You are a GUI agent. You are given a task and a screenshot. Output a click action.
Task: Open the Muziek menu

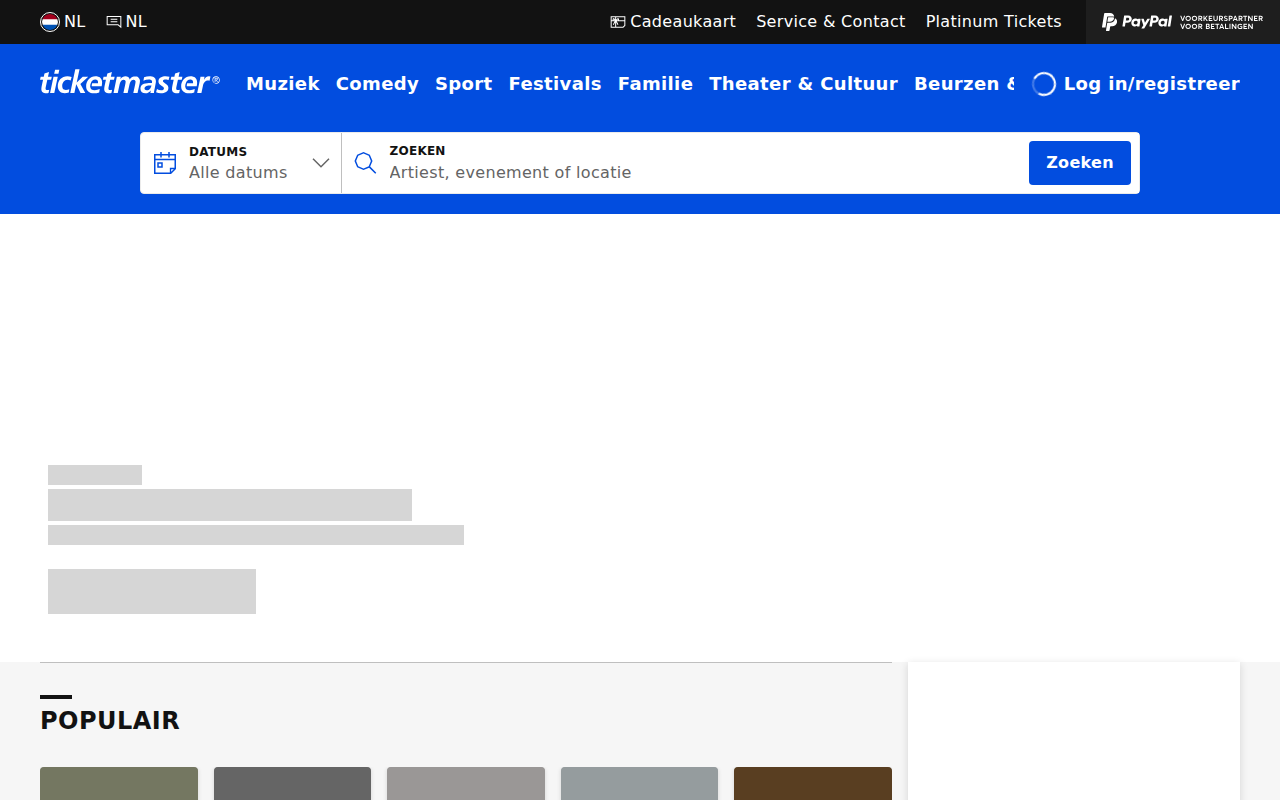(283, 84)
